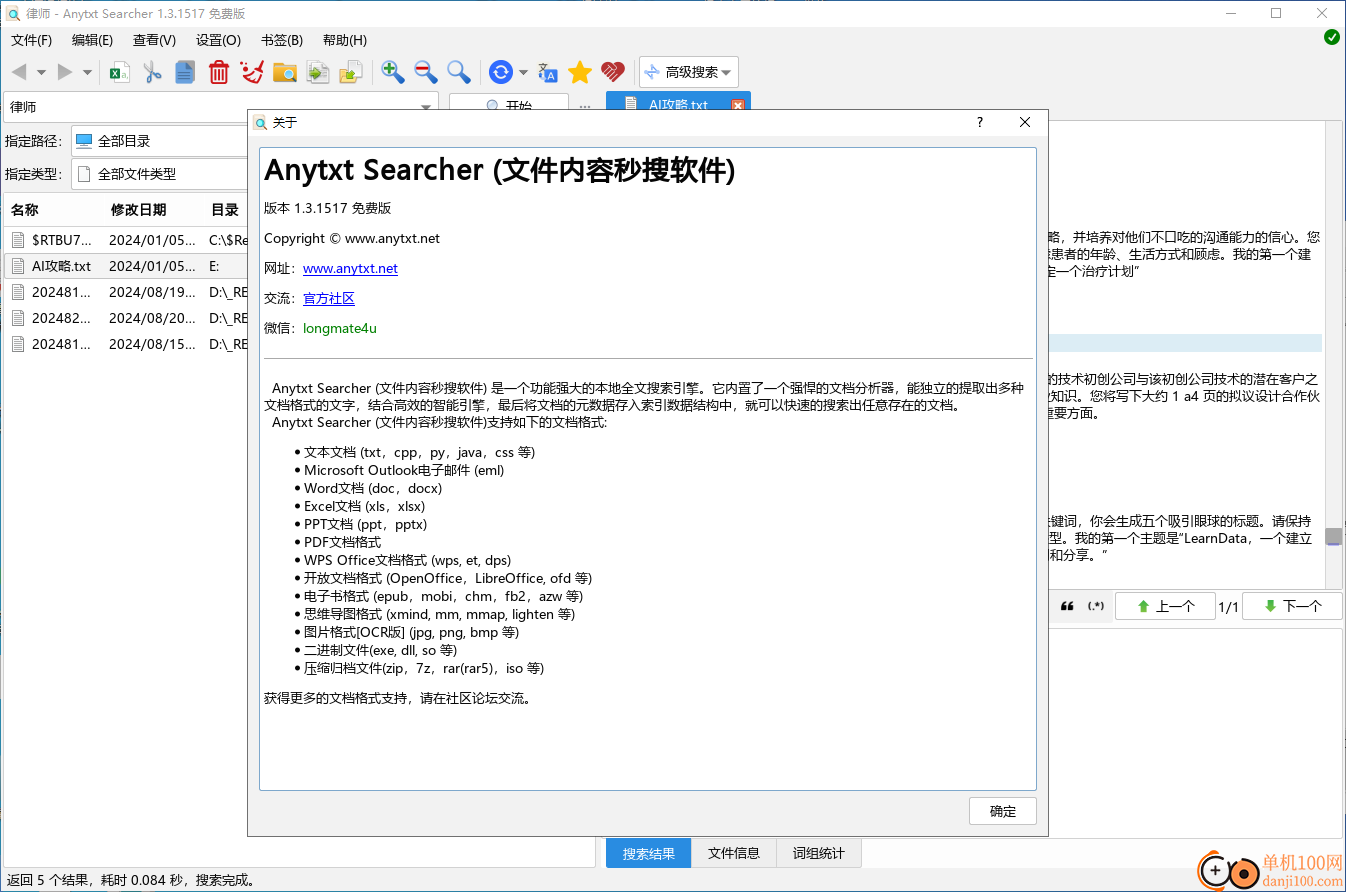Switch to the 搜索结果 tab
1346x892 pixels.
tap(649, 853)
